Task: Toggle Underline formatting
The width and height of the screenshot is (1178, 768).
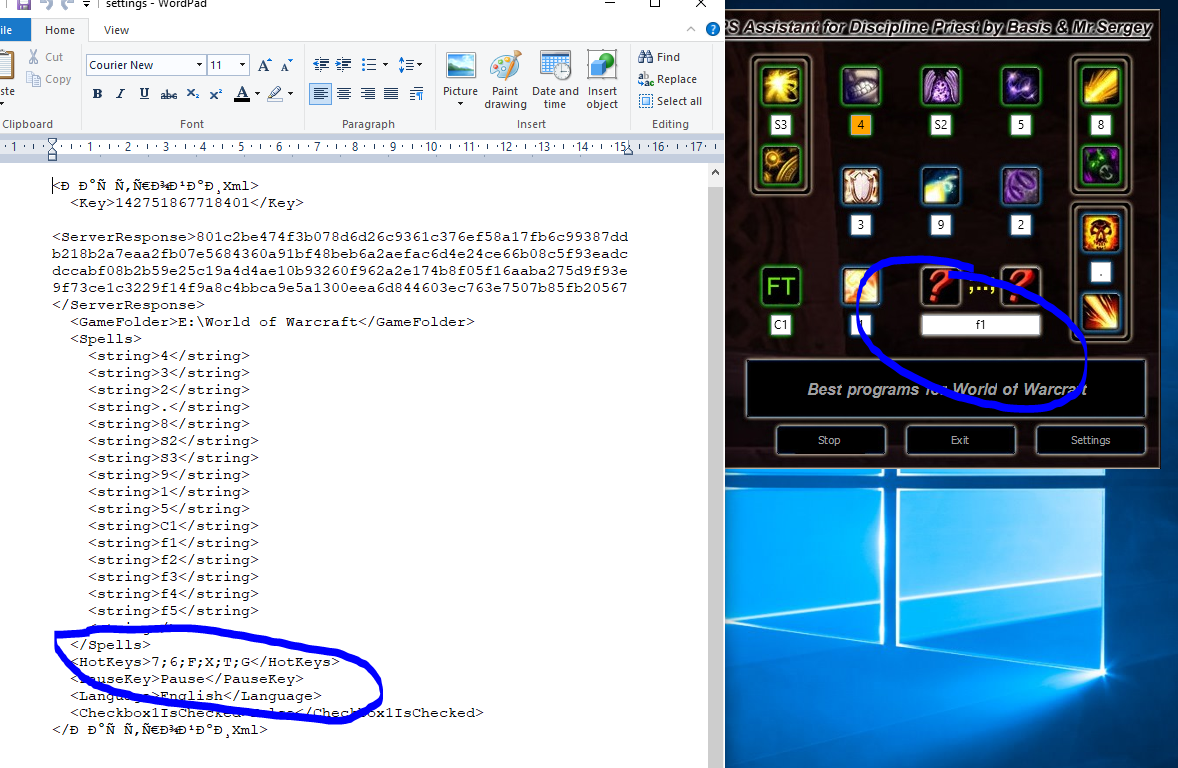Action: click(144, 94)
